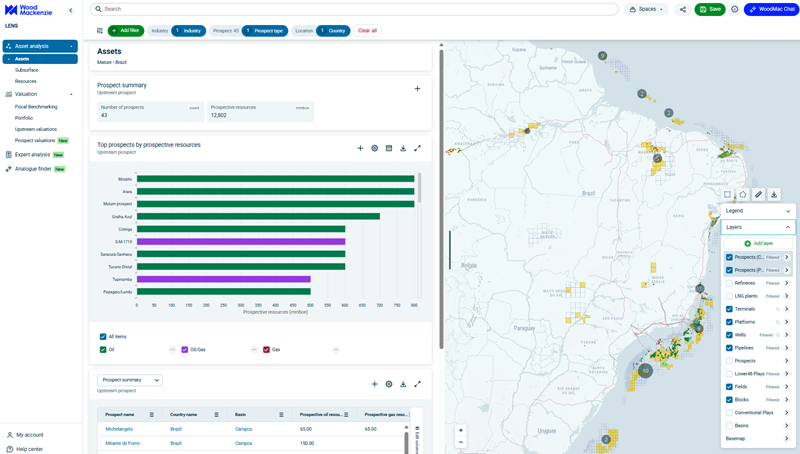The width and height of the screenshot is (800, 454).
Task: Select the polygon draw tool on map
Action: click(x=743, y=194)
